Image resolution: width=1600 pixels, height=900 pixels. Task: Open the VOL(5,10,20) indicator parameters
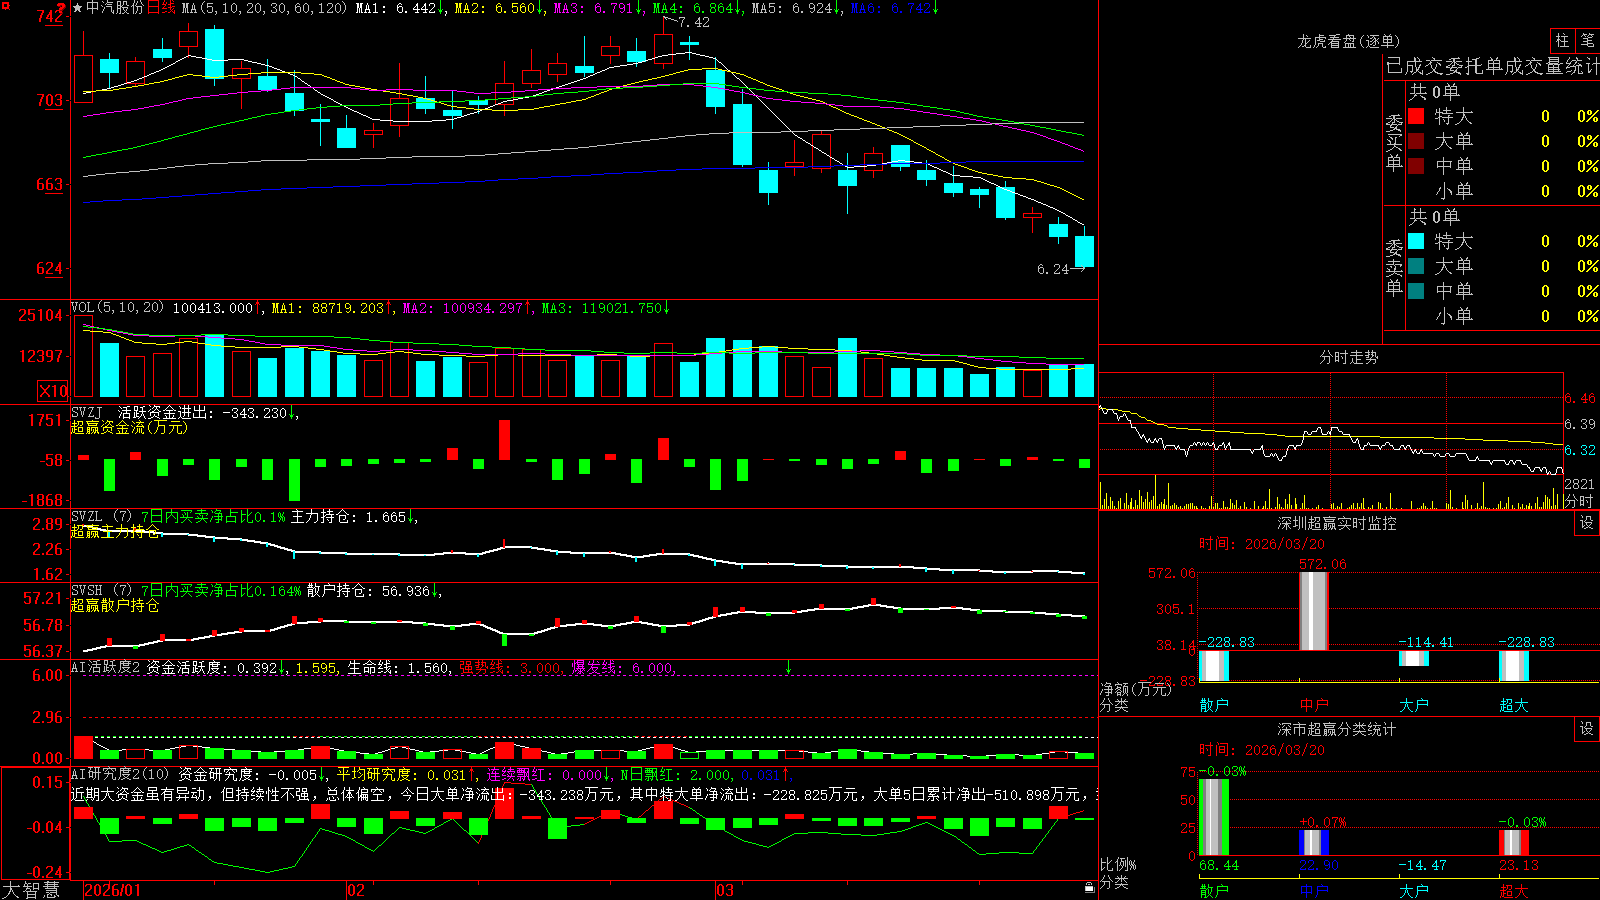[x=117, y=308]
